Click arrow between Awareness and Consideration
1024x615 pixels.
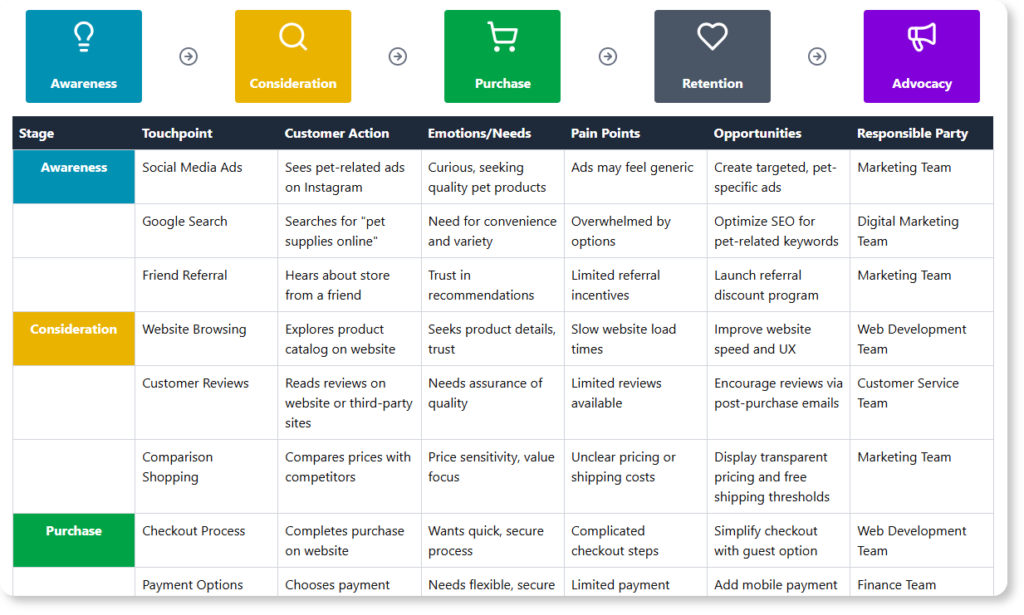point(188,57)
